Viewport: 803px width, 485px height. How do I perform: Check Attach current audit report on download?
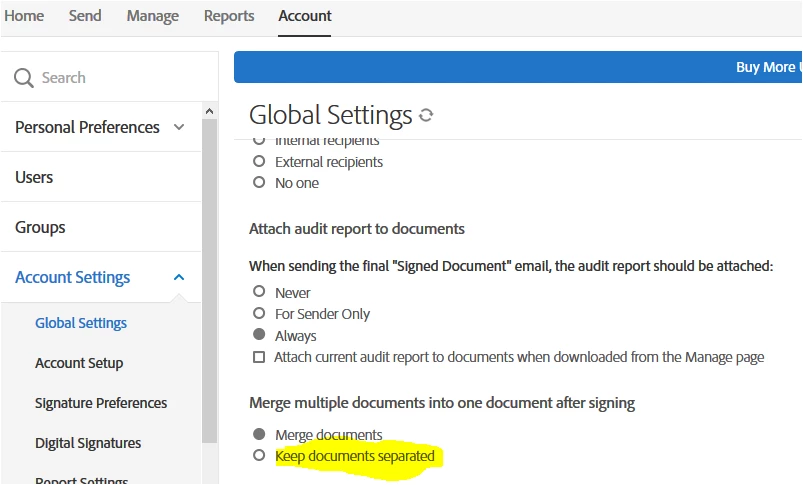(x=259, y=357)
